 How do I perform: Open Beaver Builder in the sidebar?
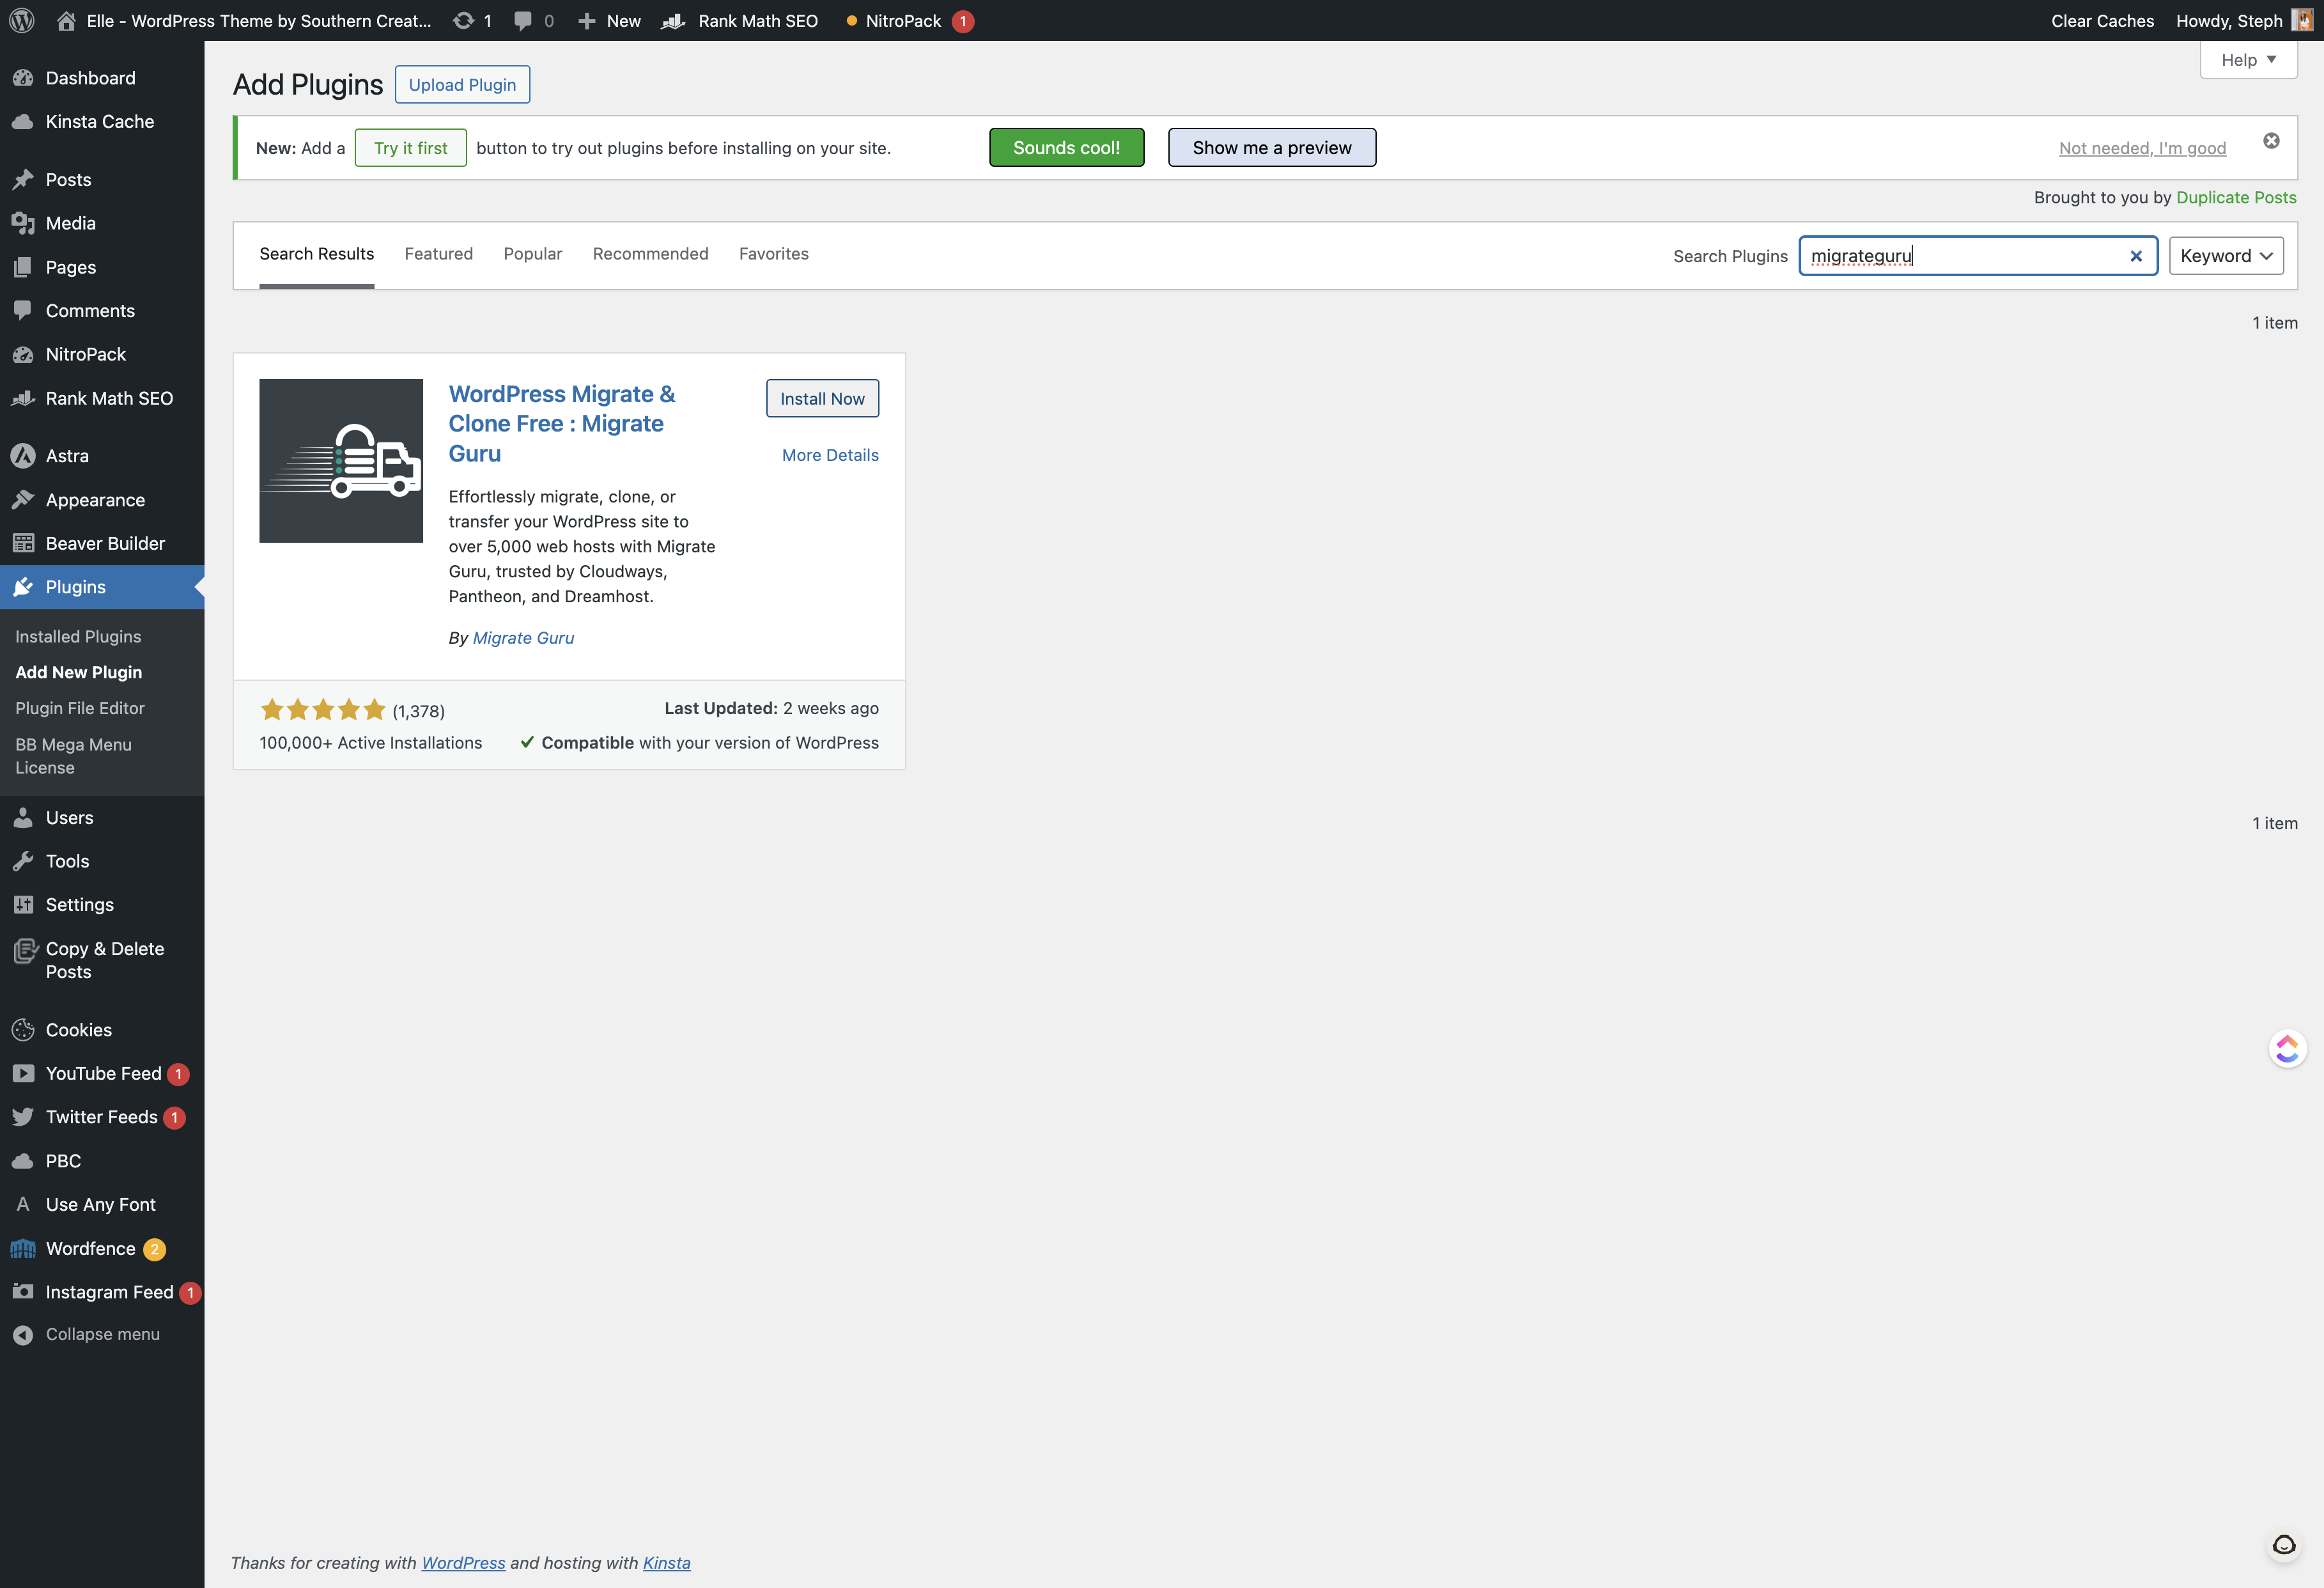105,543
